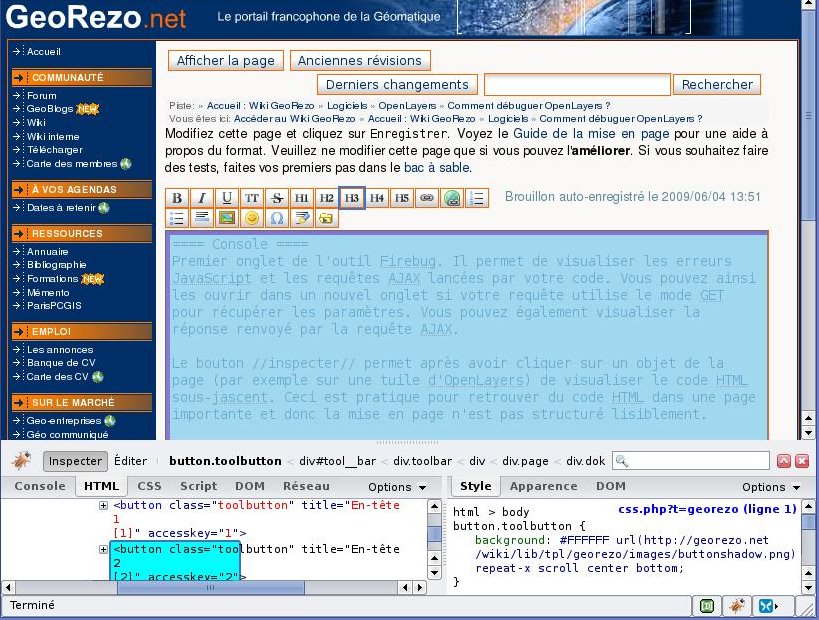Viewport: 819px width, 620px height.
Task: Apply bold formatting in wiki toolbar
Action: pos(177,198)
